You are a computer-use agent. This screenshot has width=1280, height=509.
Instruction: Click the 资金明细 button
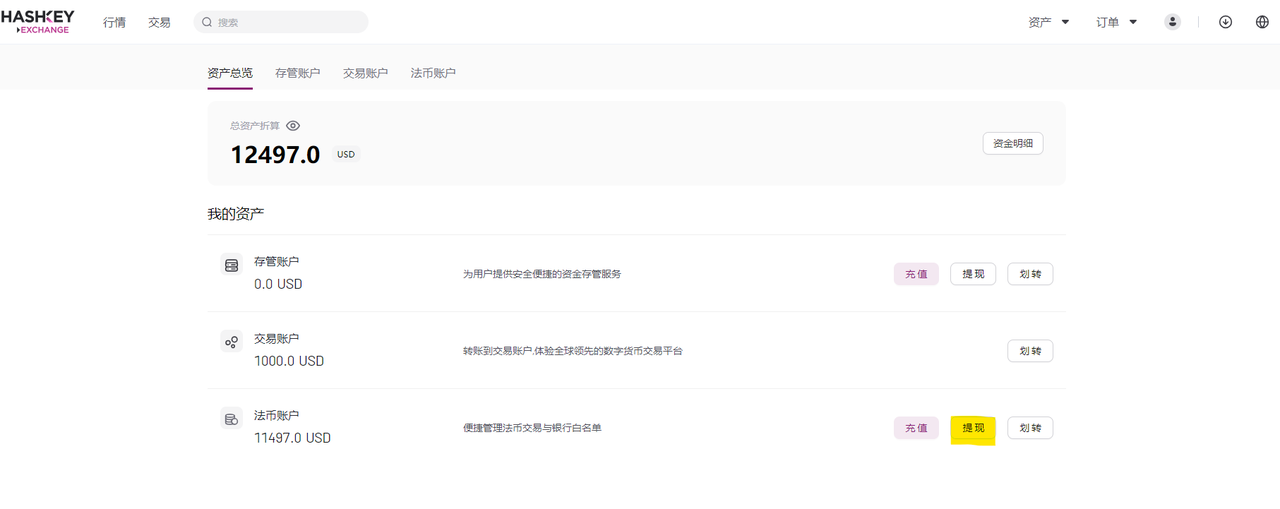coord(1013,144)
